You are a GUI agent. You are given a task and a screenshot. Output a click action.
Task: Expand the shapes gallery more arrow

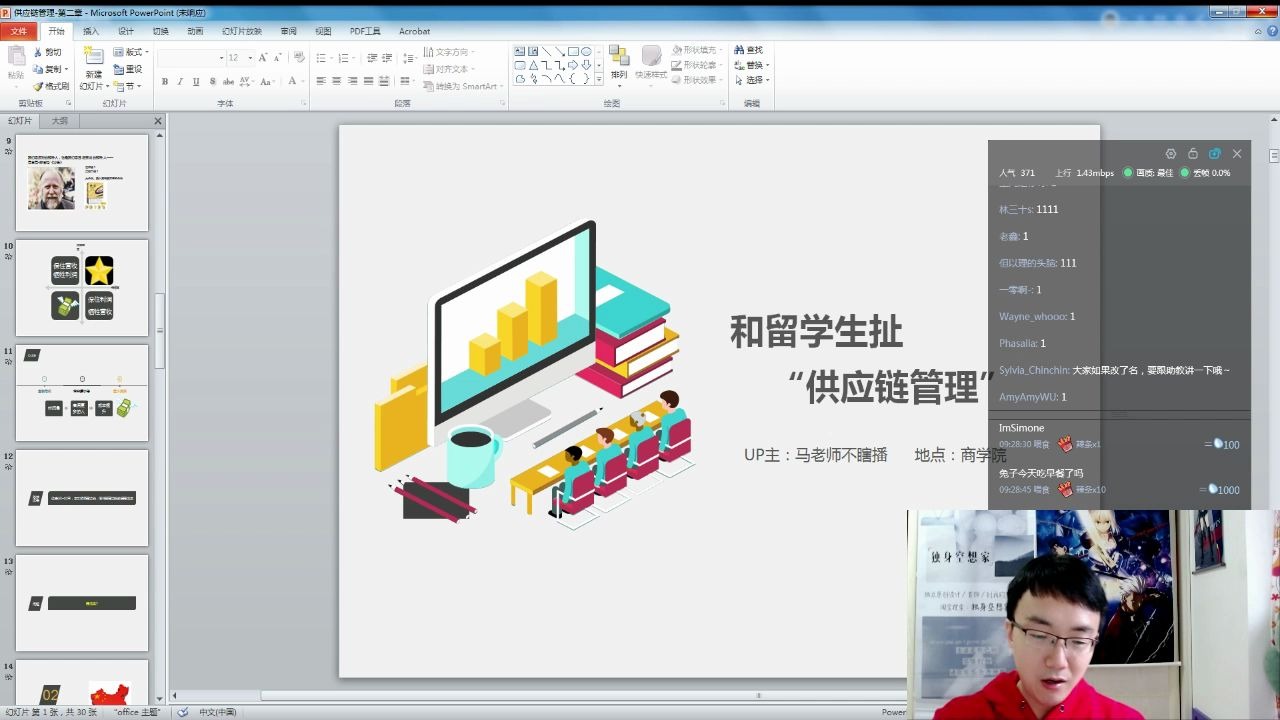click(x=598, y=79)
